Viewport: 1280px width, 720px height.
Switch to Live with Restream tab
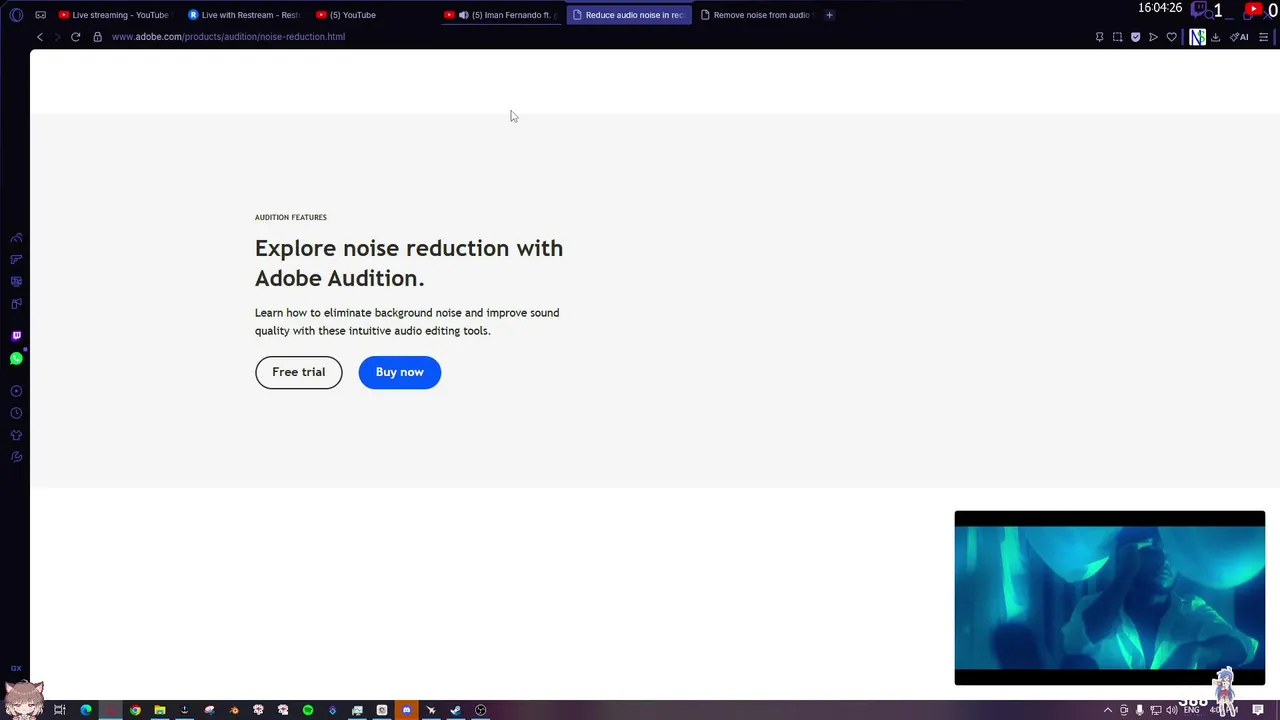pyautogui.click(x=244, y=15)
